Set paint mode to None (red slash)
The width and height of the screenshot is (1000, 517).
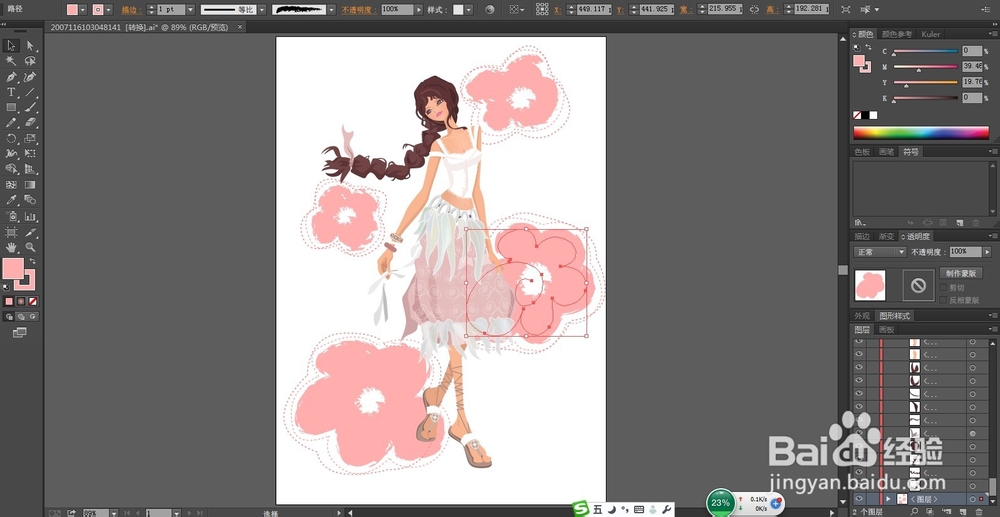pyautogui.click(x=33, y=301)
